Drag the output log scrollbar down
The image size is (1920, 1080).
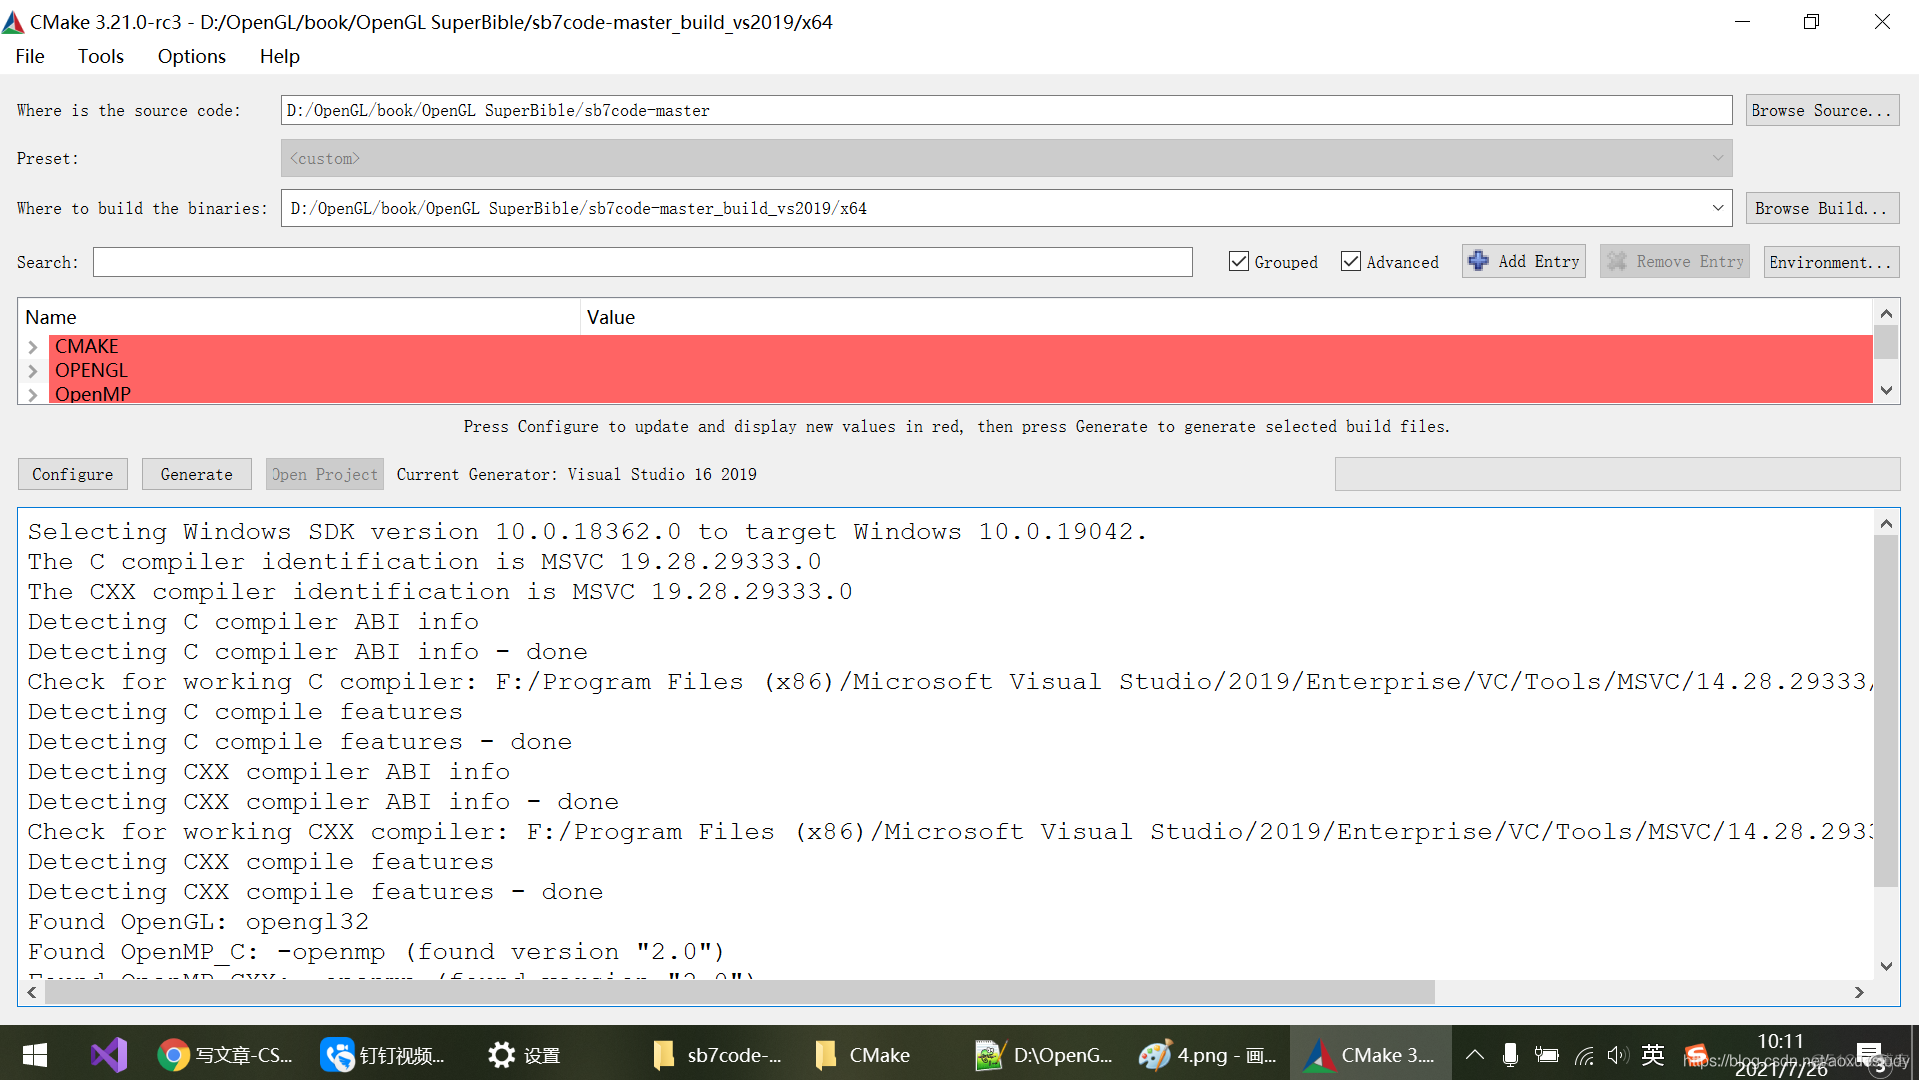(1888, 963)
